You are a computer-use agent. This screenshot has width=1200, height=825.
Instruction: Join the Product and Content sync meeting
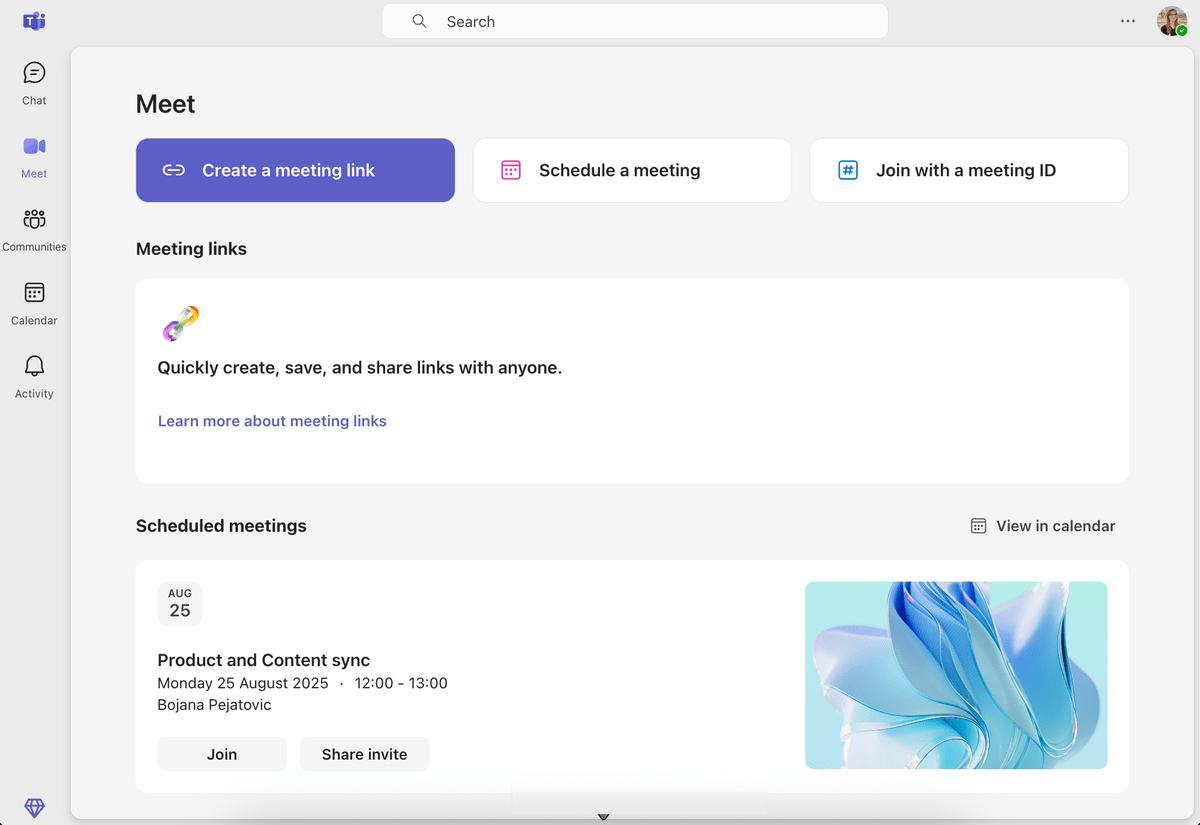222,754
